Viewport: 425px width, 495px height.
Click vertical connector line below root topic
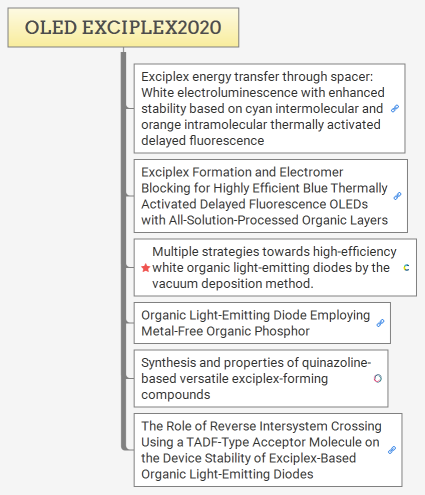click(x=124, y=250)
